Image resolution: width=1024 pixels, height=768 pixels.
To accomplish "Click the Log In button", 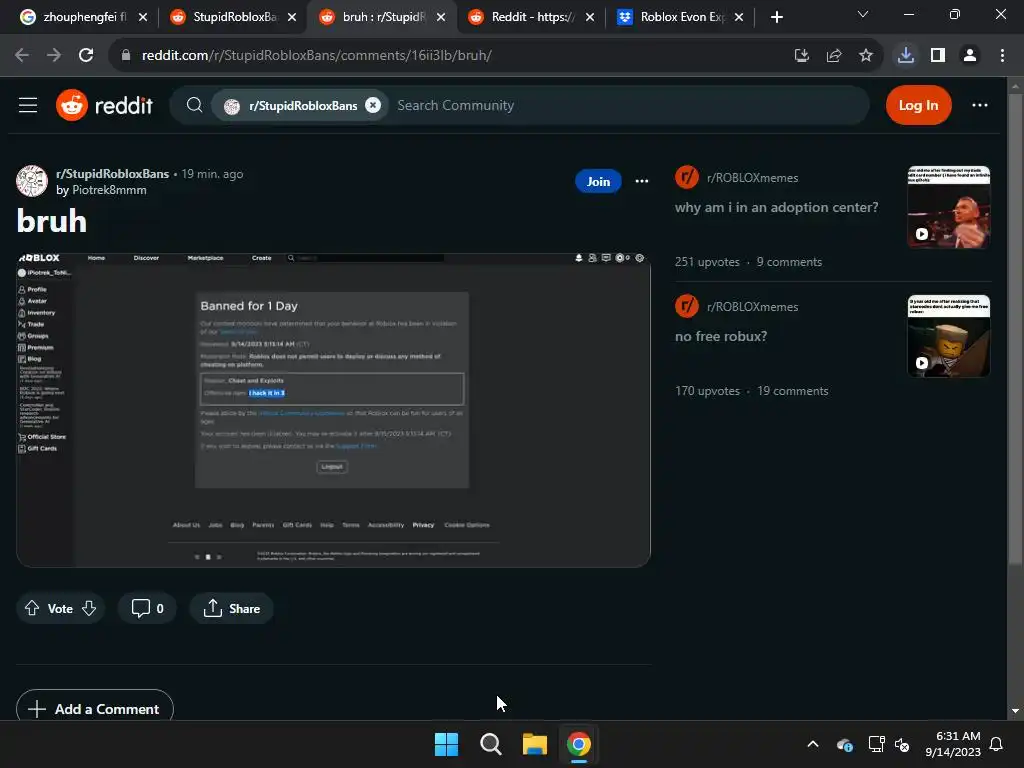I will pyautogui.click(x=918, y=105).
